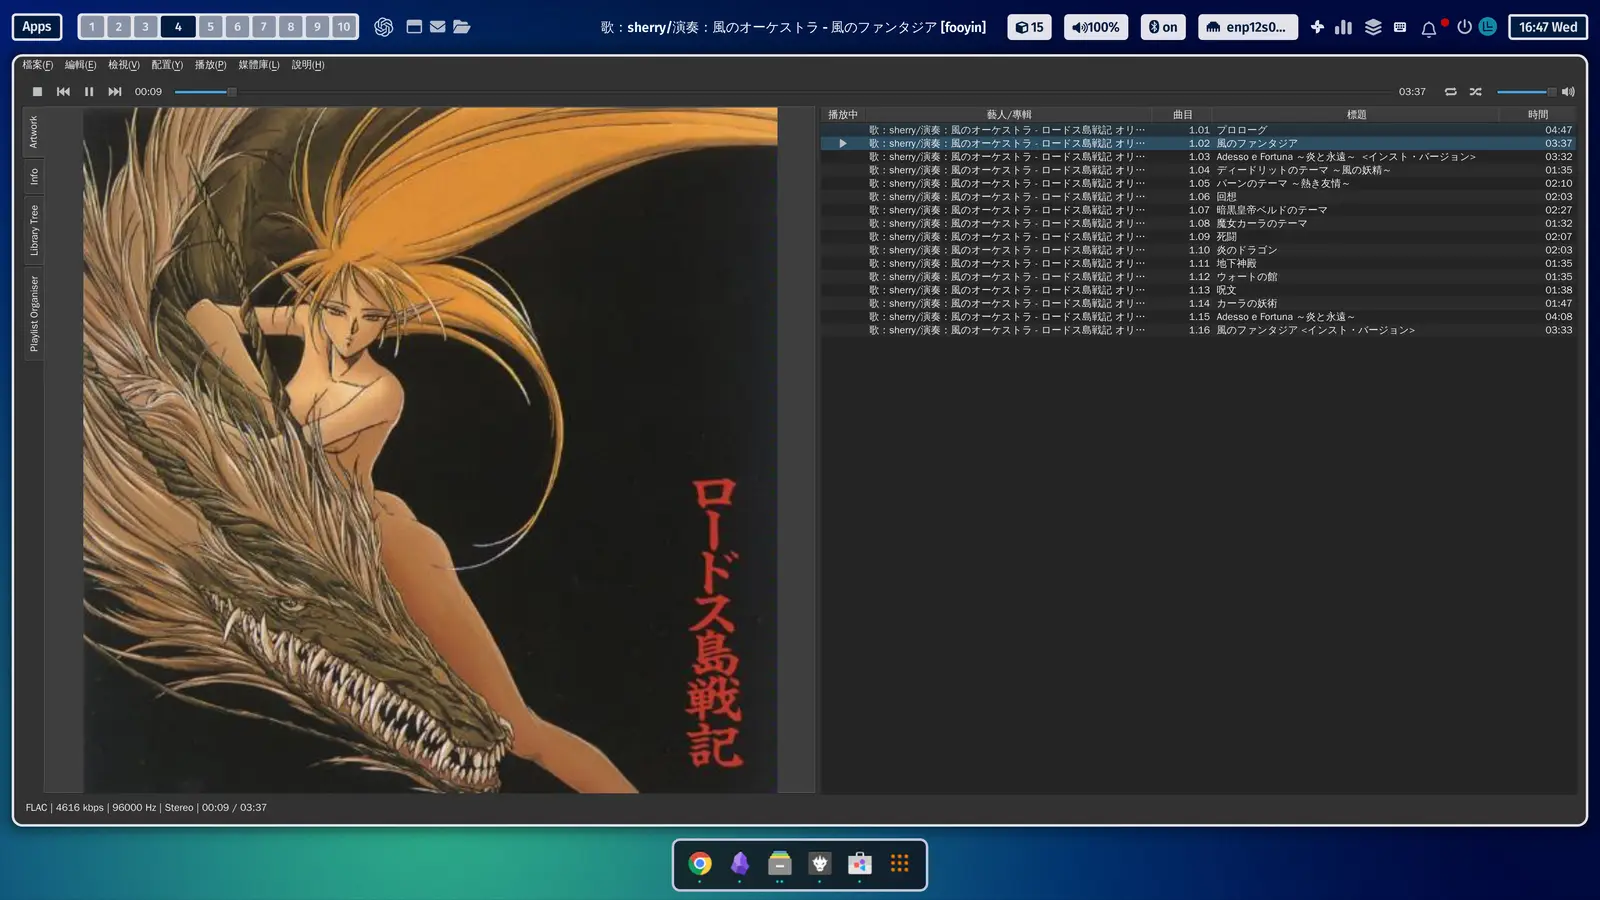Open the 檢視(V) menu
1600x900 pixels.
(x=124, y=65)
